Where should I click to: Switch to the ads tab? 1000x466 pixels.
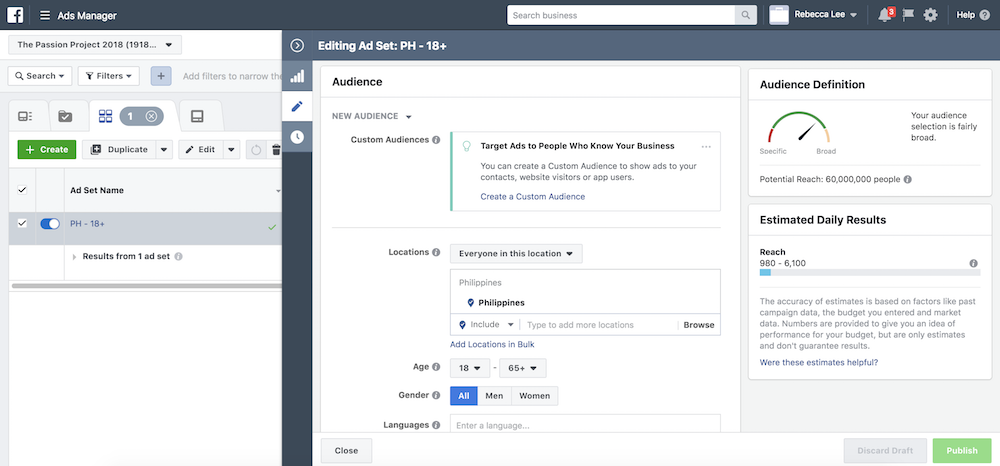click(198, 116)
